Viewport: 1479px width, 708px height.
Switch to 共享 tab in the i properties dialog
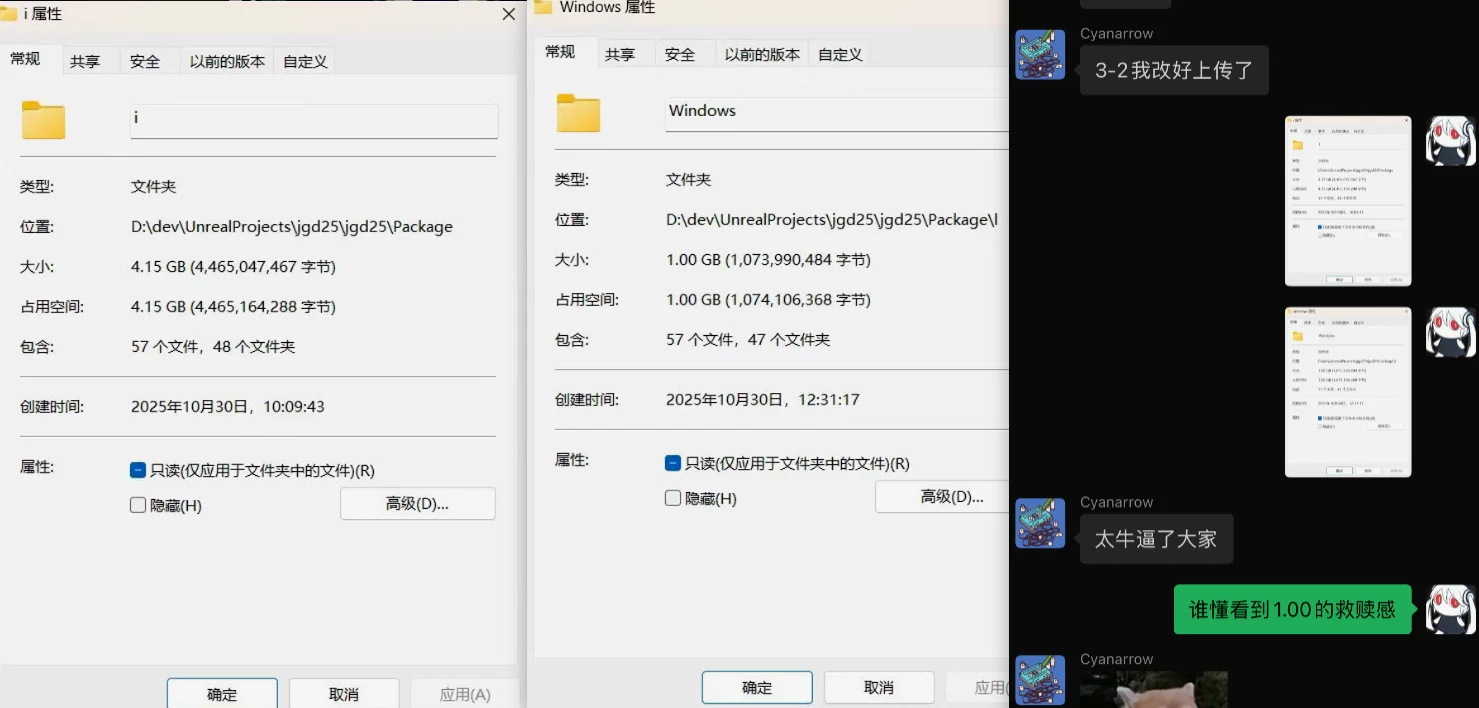tap(85, 61)
